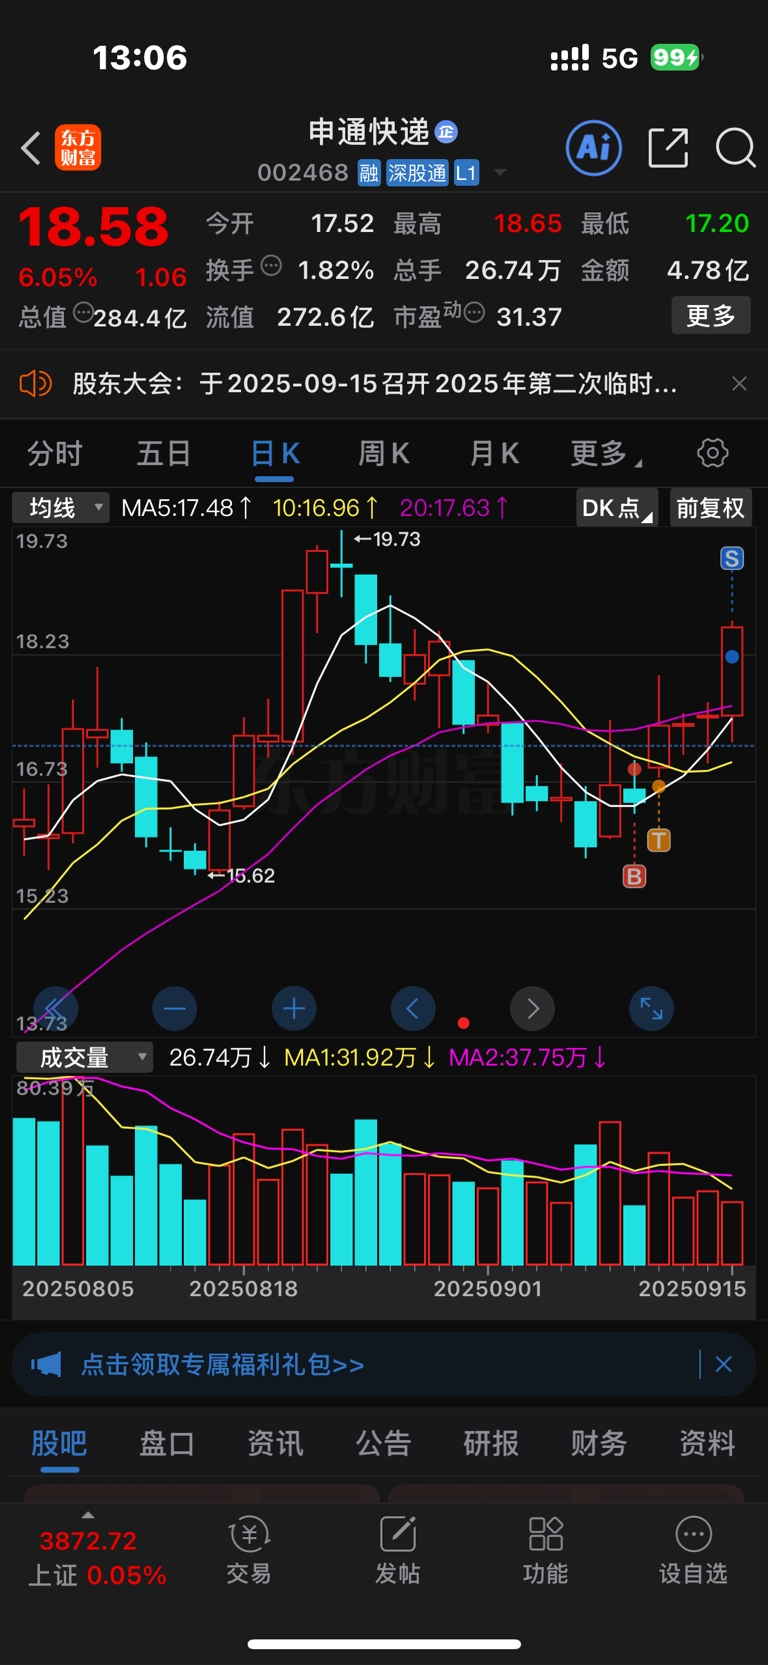Close the 福利礼包 promo banner
This screenshot has height=1665, width=769.
[x=724, y=1364]
